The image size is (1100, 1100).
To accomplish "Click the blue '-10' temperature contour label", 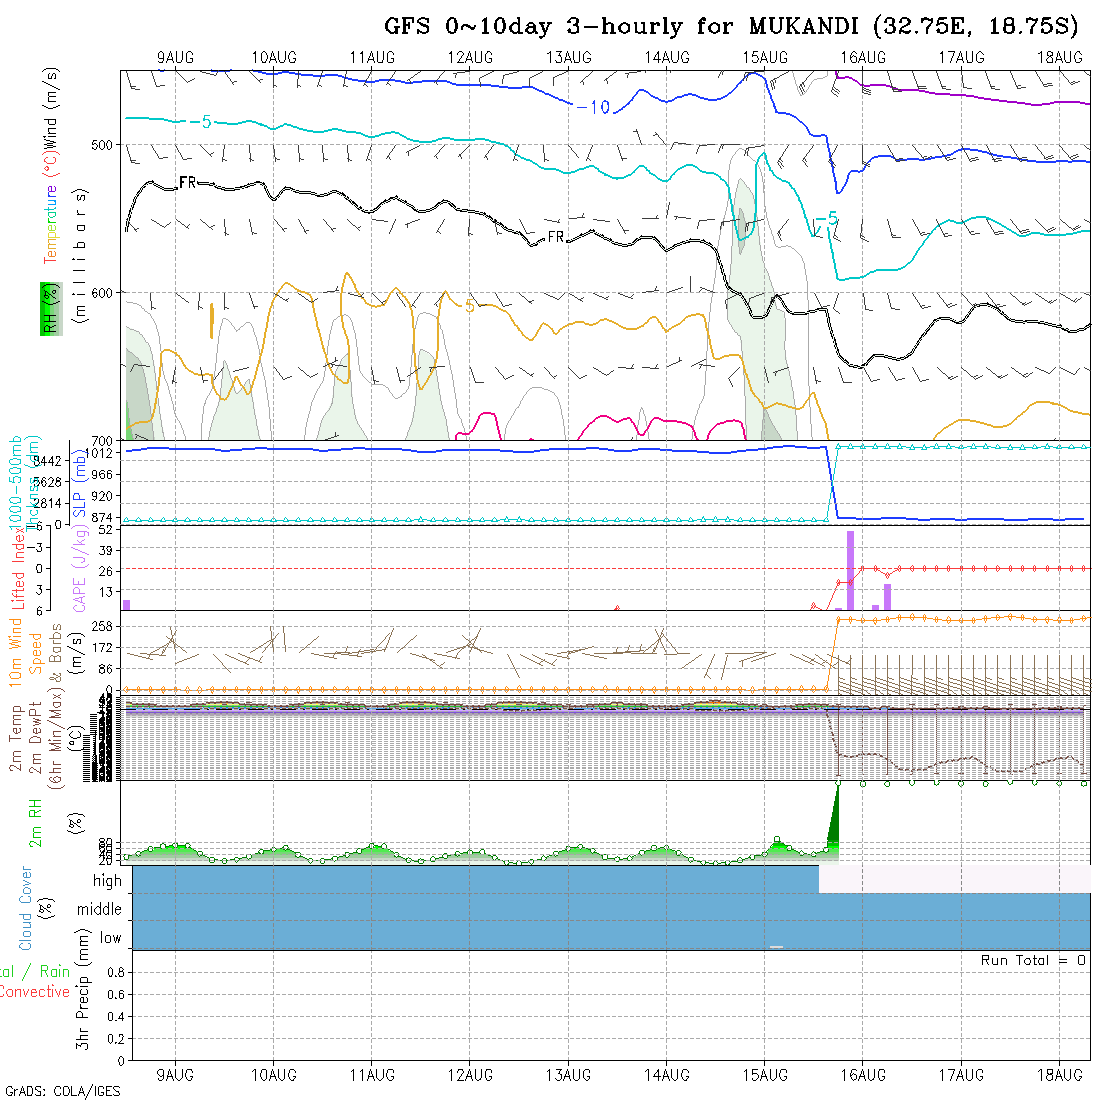I will coord(593,107).
